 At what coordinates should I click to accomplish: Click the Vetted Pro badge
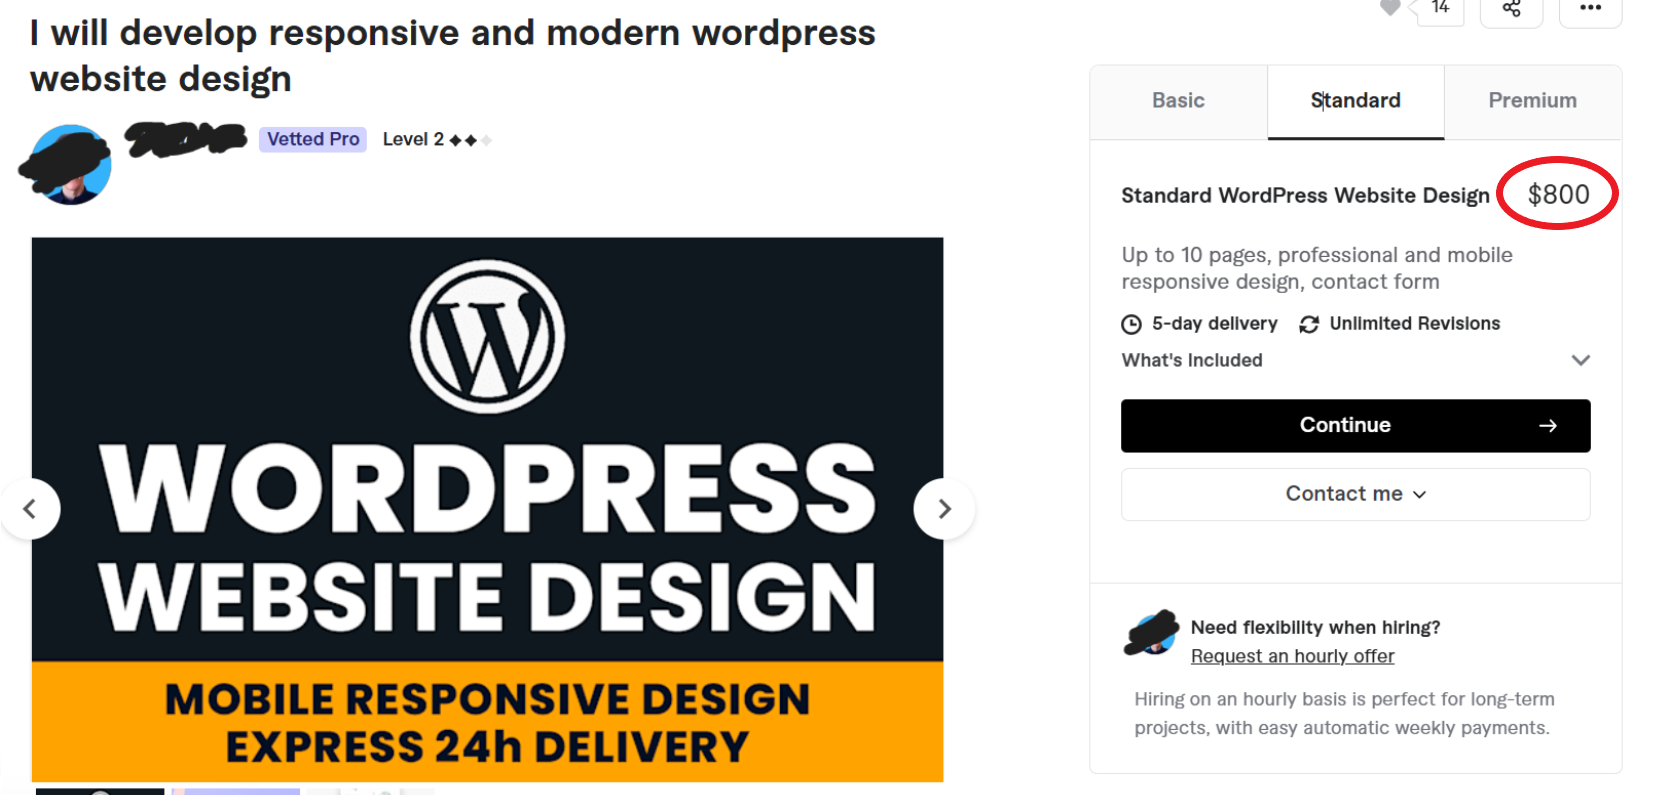tap(313, 139)
